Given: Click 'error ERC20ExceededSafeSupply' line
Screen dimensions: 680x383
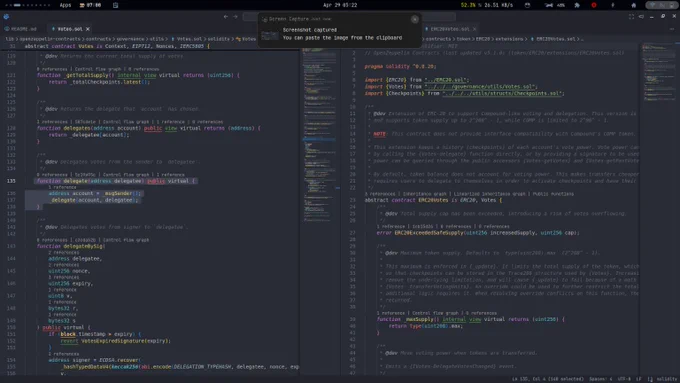Looking at the screenshot, I should 478,233.
